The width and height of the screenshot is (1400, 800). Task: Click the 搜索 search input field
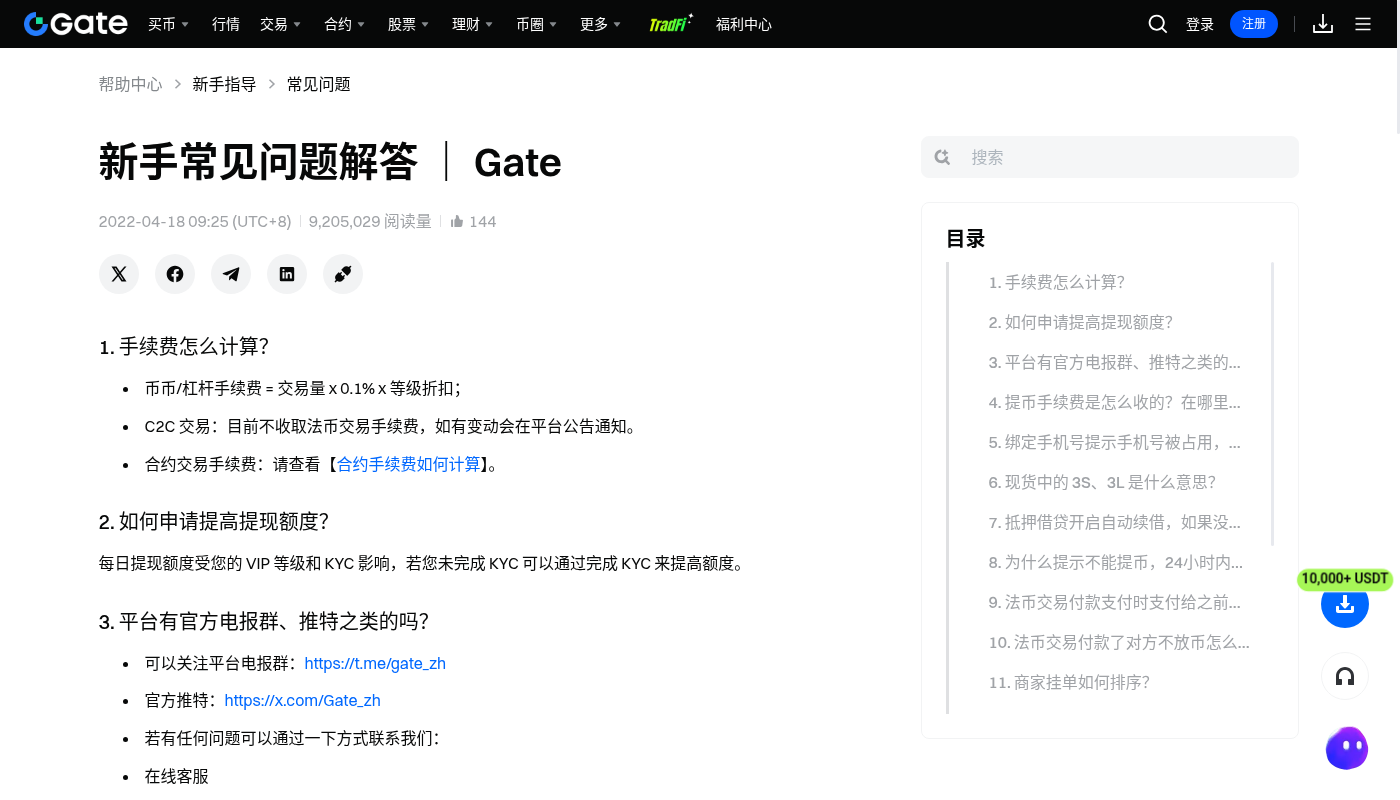click(x=1110, y=157)
